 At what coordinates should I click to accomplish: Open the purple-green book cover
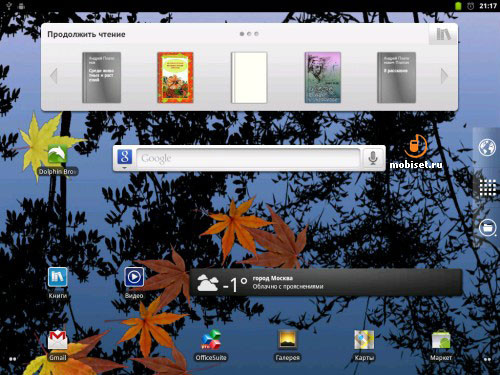click(x=323, y=77)
